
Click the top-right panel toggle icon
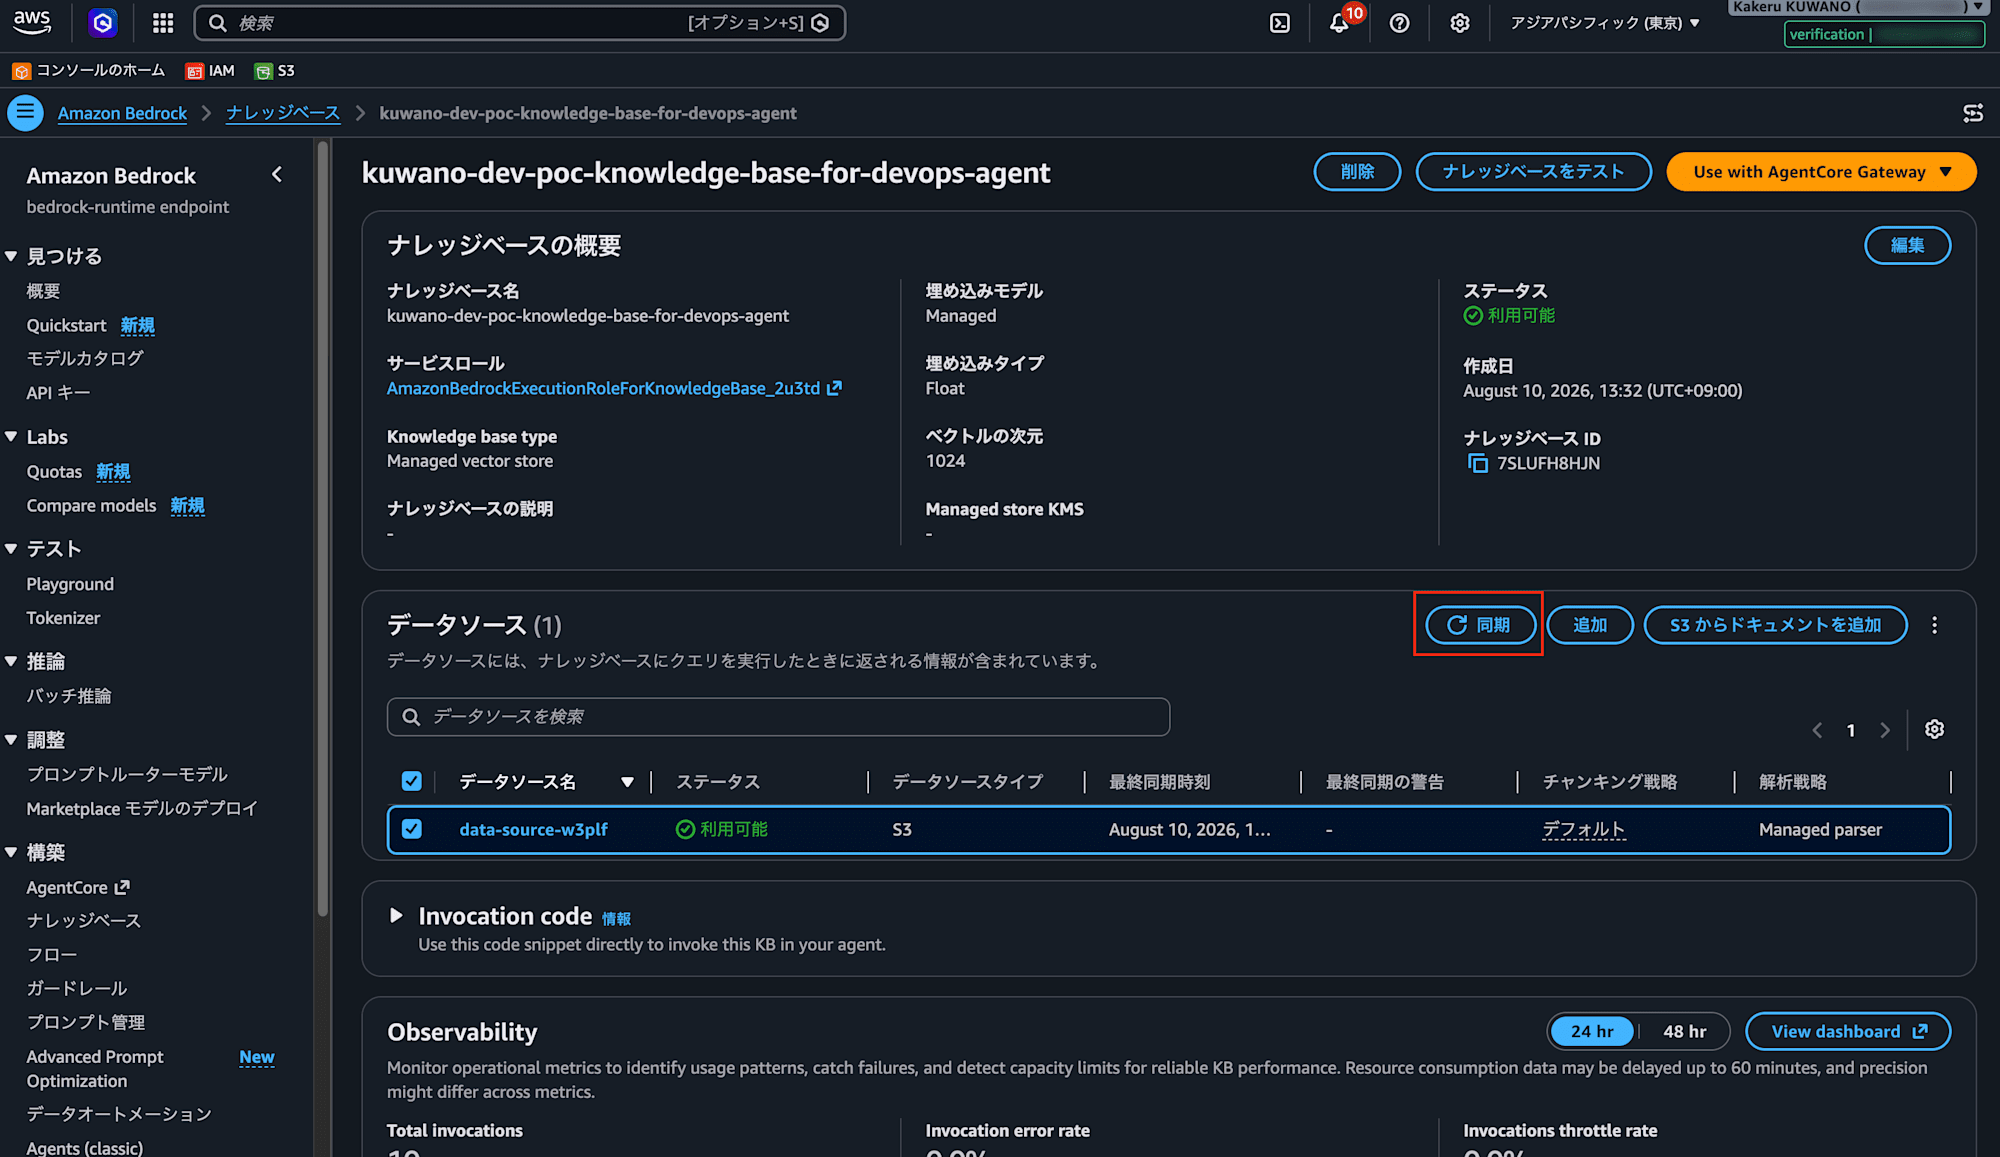click(x=1973, y=113)
